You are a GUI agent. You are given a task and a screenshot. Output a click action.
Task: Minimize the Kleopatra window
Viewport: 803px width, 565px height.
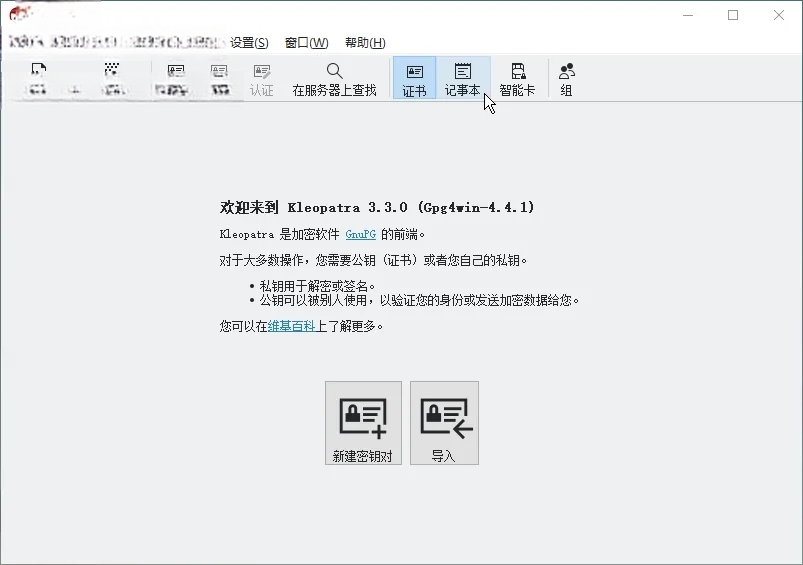point(688,15)
